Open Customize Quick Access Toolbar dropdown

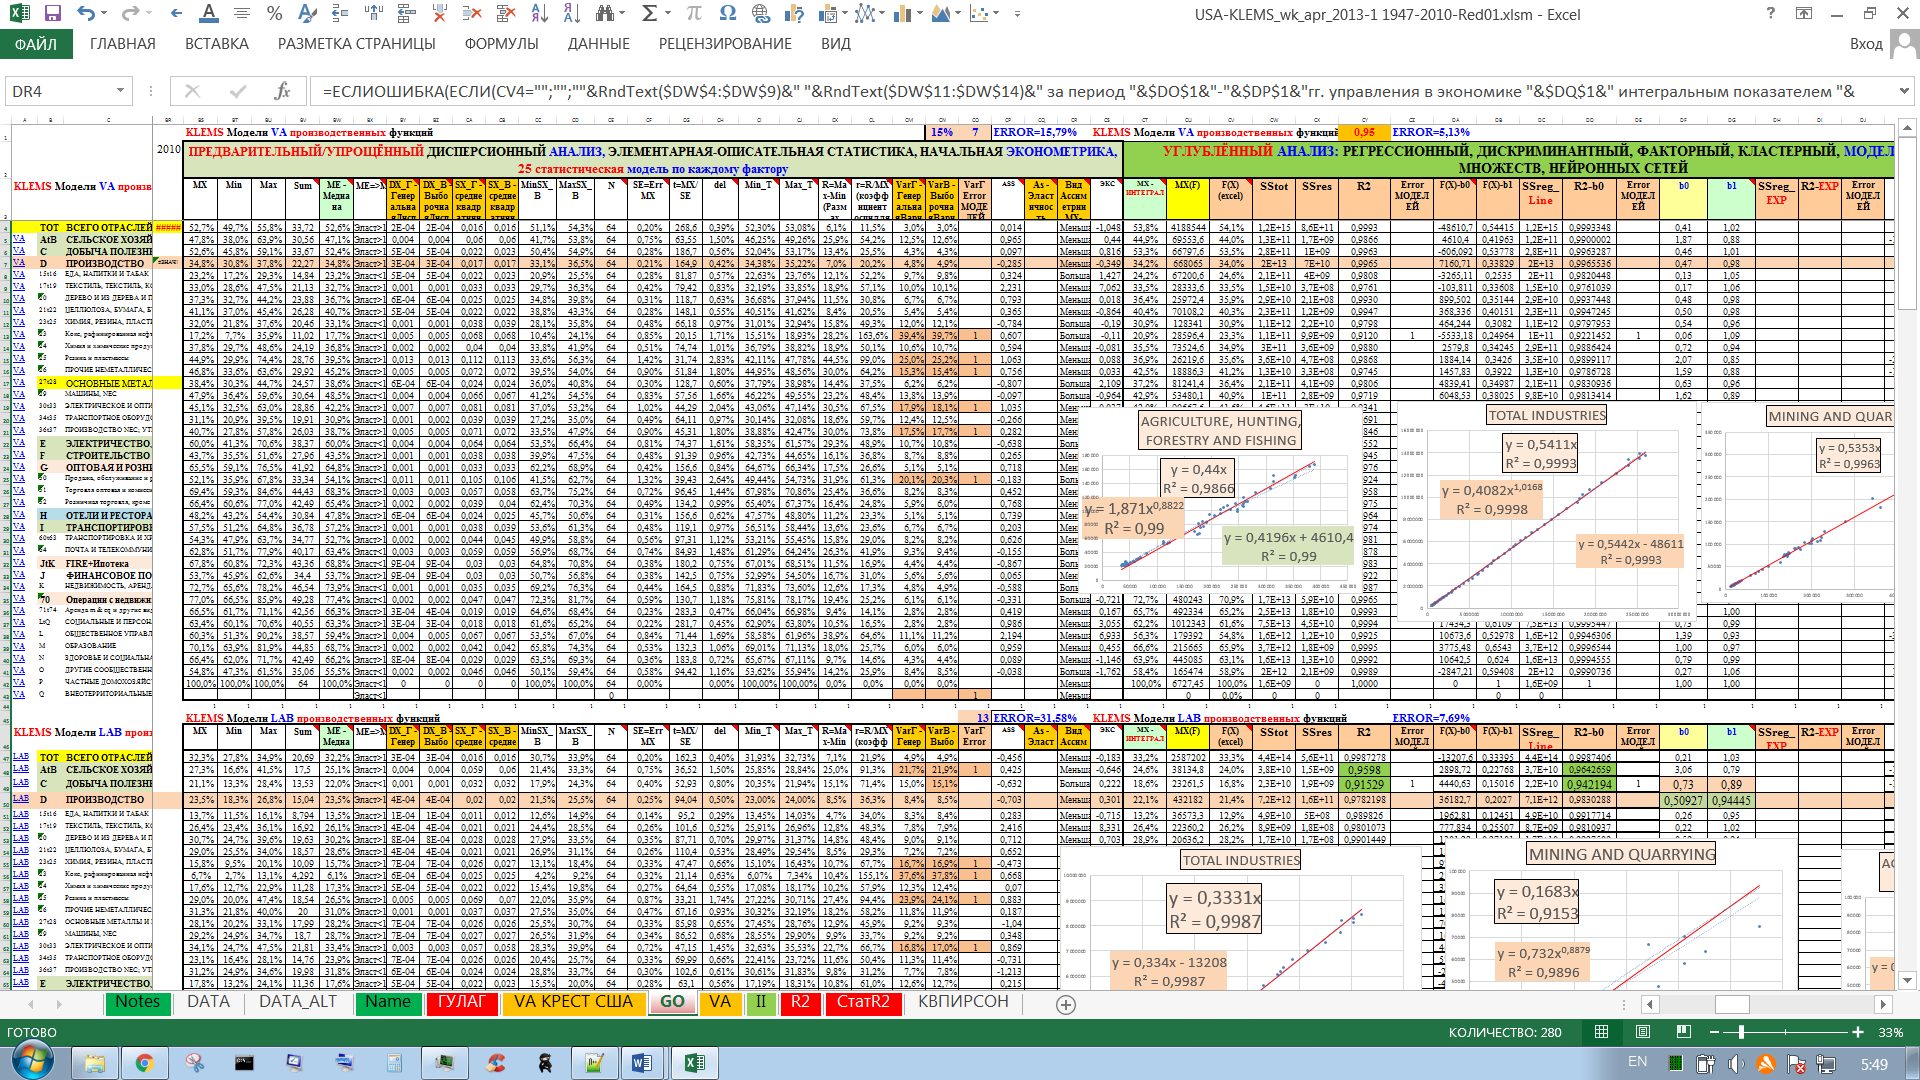[1018, 14]
